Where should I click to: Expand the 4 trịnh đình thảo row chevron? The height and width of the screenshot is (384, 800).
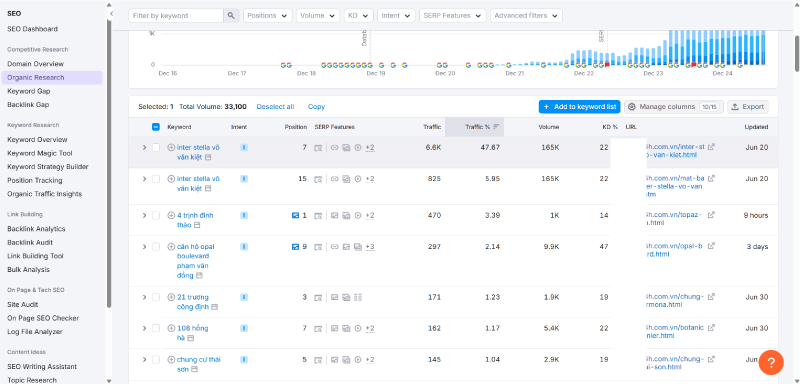pyautogui.click(x=144, y=216)
